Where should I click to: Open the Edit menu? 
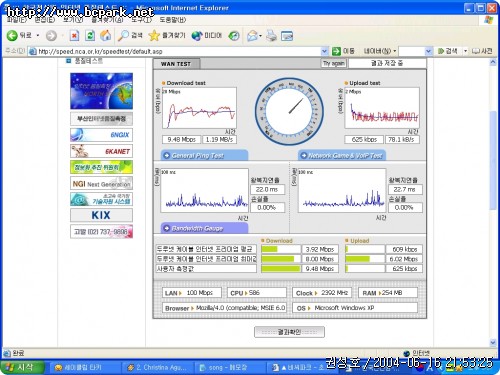tap(44, 20)
